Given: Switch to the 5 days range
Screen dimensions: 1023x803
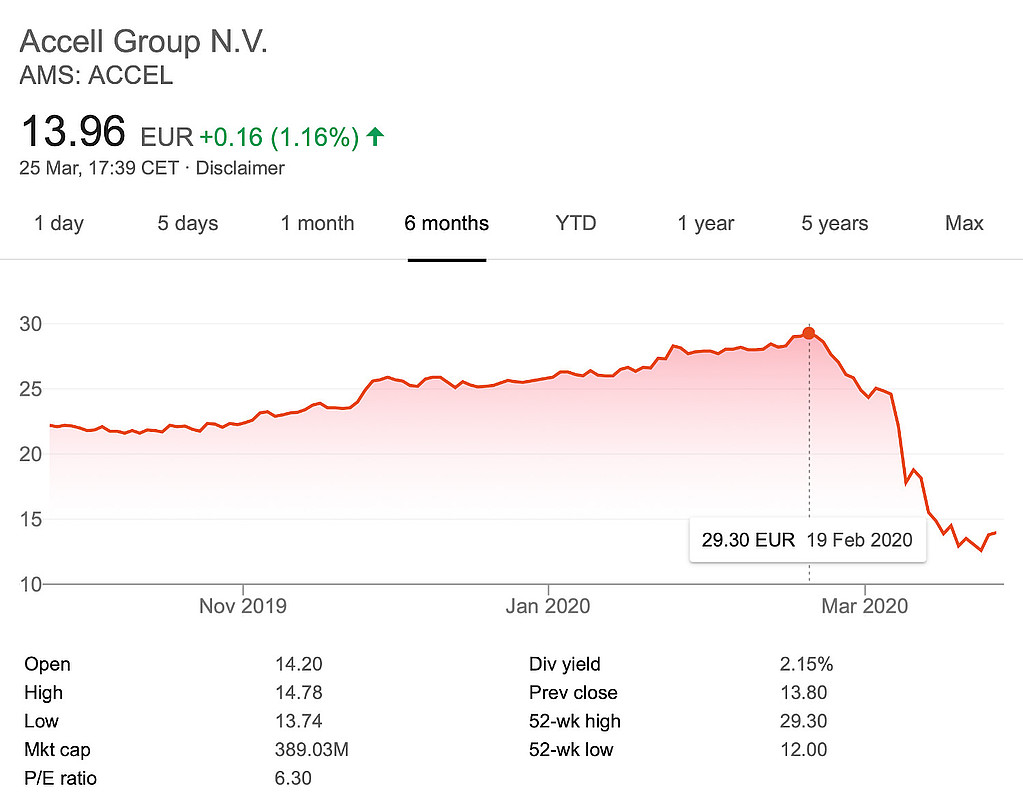Looking at the screenshot, I should pyautogui.click(x=187, y=223).
